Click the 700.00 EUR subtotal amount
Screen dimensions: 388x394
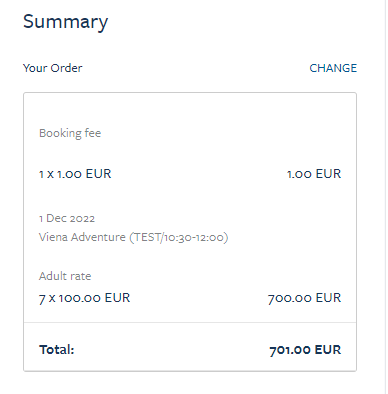305,298
